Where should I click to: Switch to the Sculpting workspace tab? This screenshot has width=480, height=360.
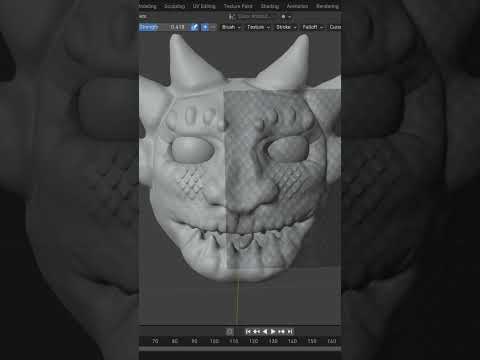coord(174,6)
